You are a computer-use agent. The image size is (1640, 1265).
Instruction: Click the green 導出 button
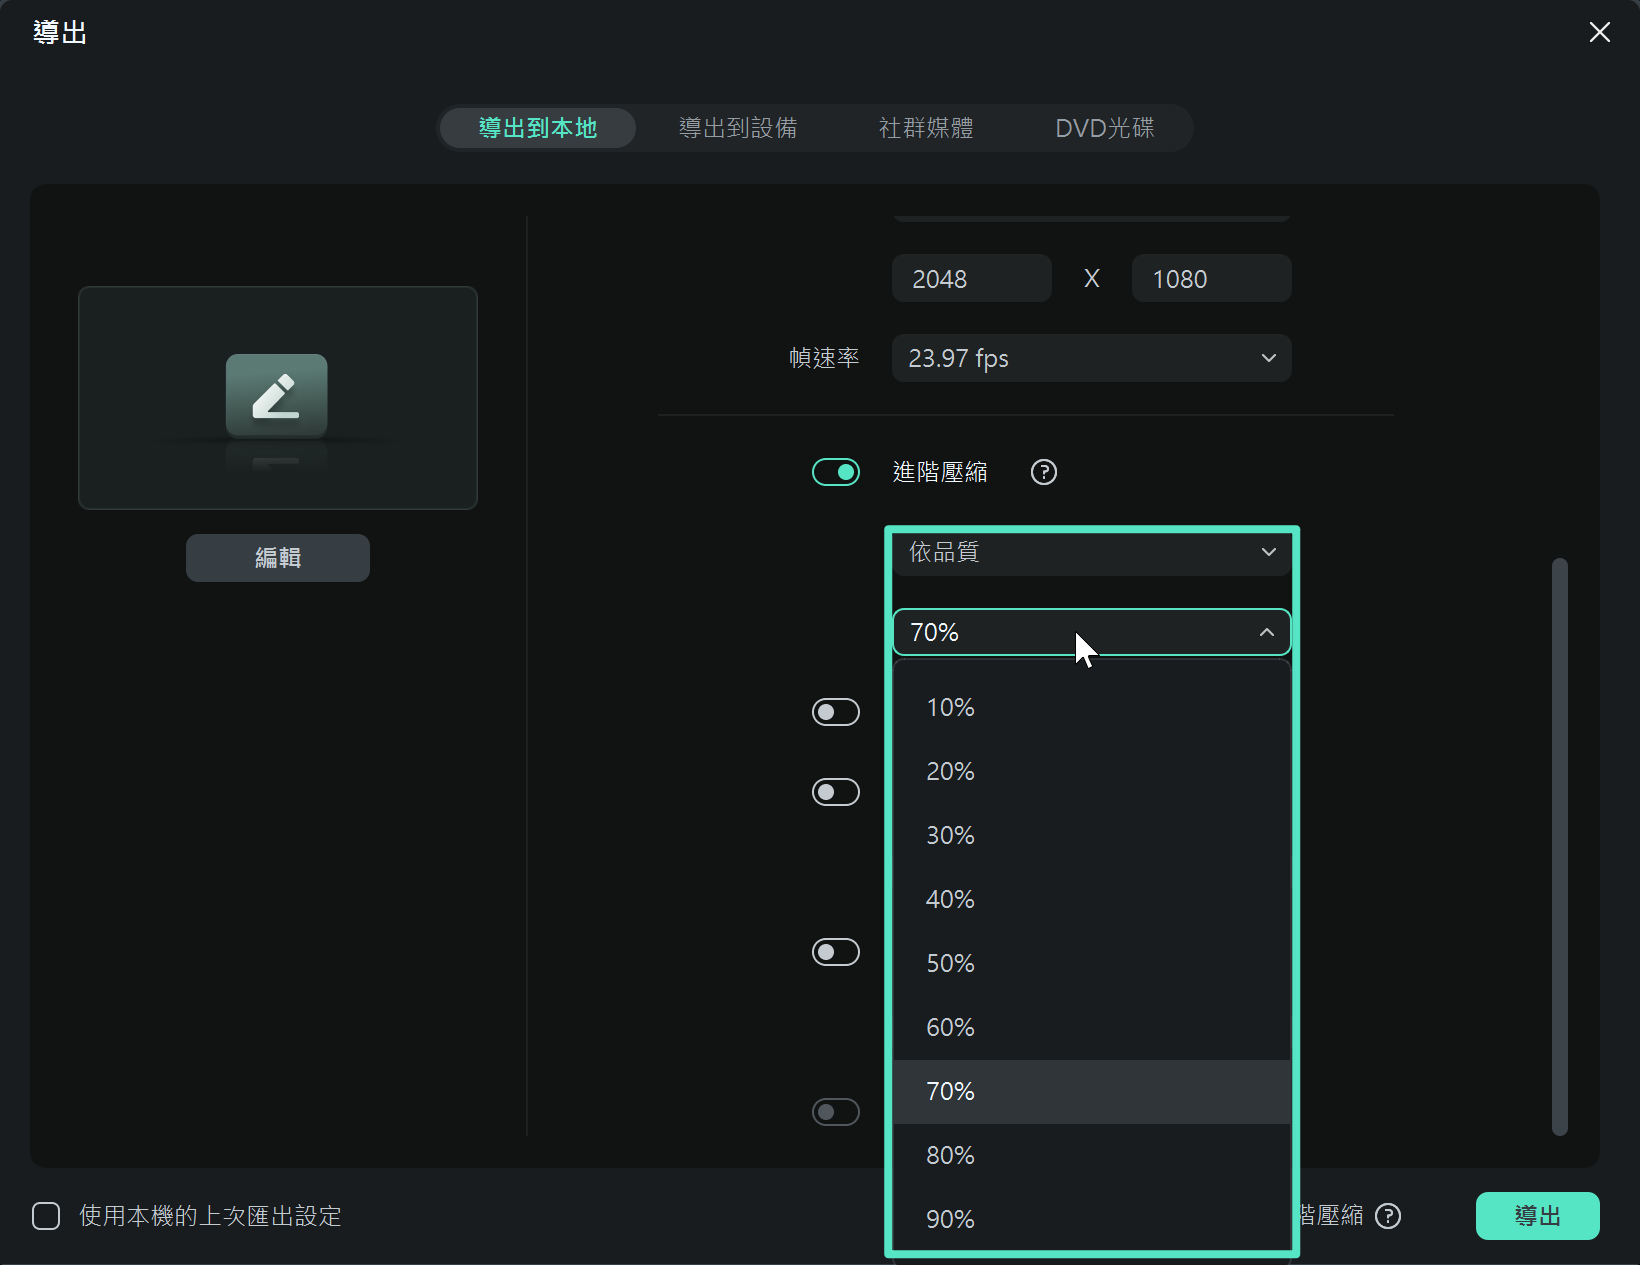(1538, 1216)
